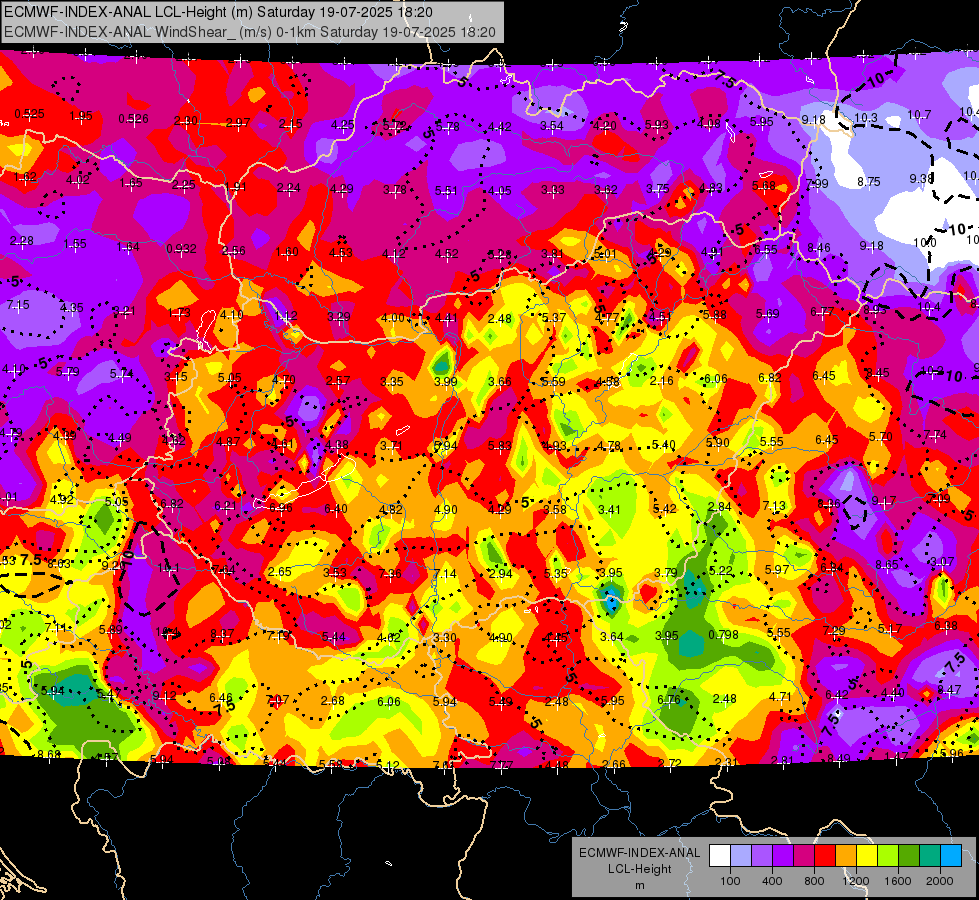Viewport: 979px width, 900px height.
Task: Click the wind shear value 7.99
Action: click(x=817, y=184)
